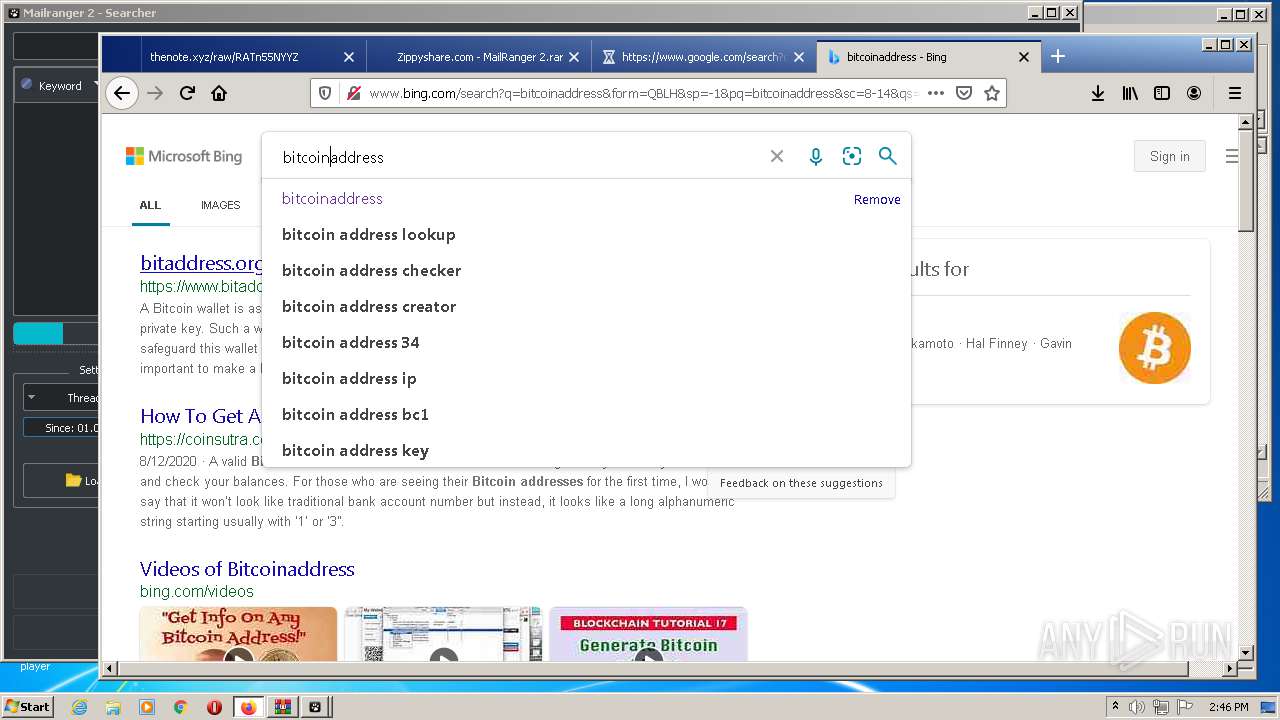Viewport: 1280px width, 720px height.
Task: Switch to Zippyshare.com MailRanger 2.rar tab
Action: pyautogui.click(x=479, y=57)
